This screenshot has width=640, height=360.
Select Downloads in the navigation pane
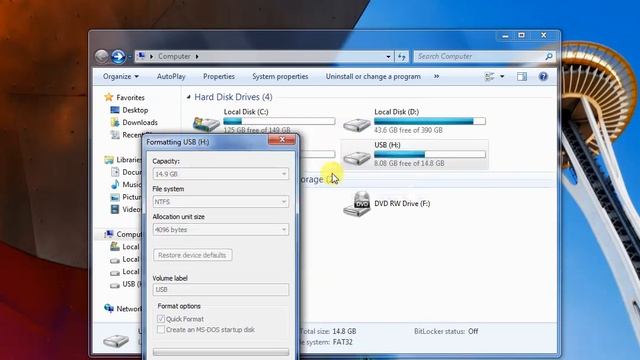click(x=140, y=122)
